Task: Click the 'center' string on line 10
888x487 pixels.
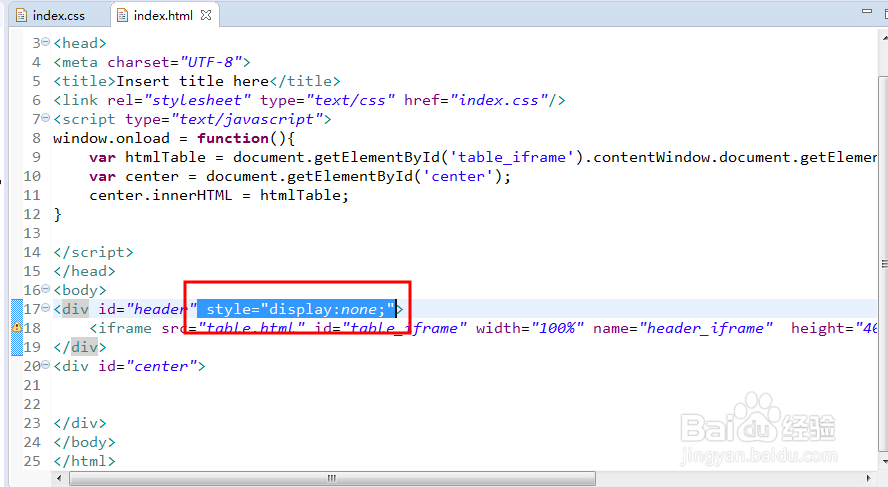Action: (458, 176)
